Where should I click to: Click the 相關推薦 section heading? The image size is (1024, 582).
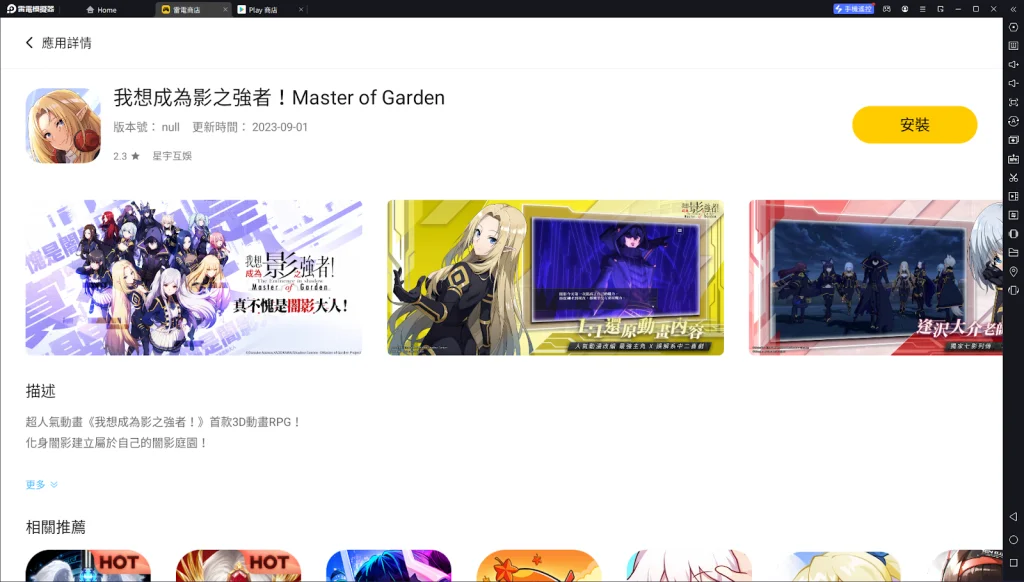[x=56, y=527]
